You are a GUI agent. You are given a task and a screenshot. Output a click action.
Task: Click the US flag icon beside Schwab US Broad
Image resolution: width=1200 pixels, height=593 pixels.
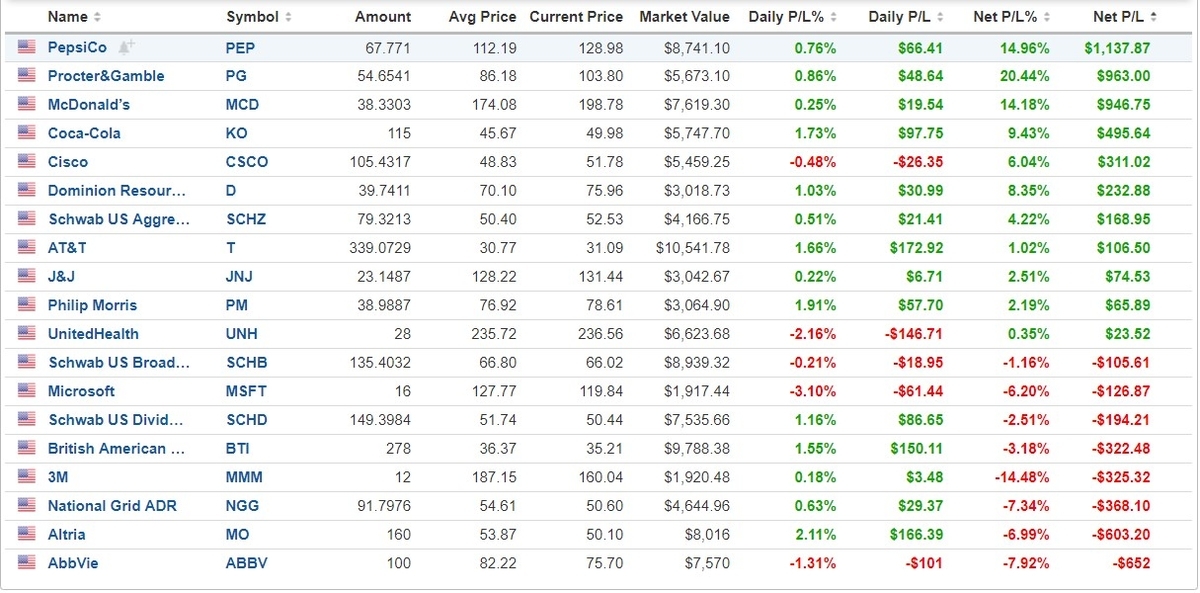(26, 363)
